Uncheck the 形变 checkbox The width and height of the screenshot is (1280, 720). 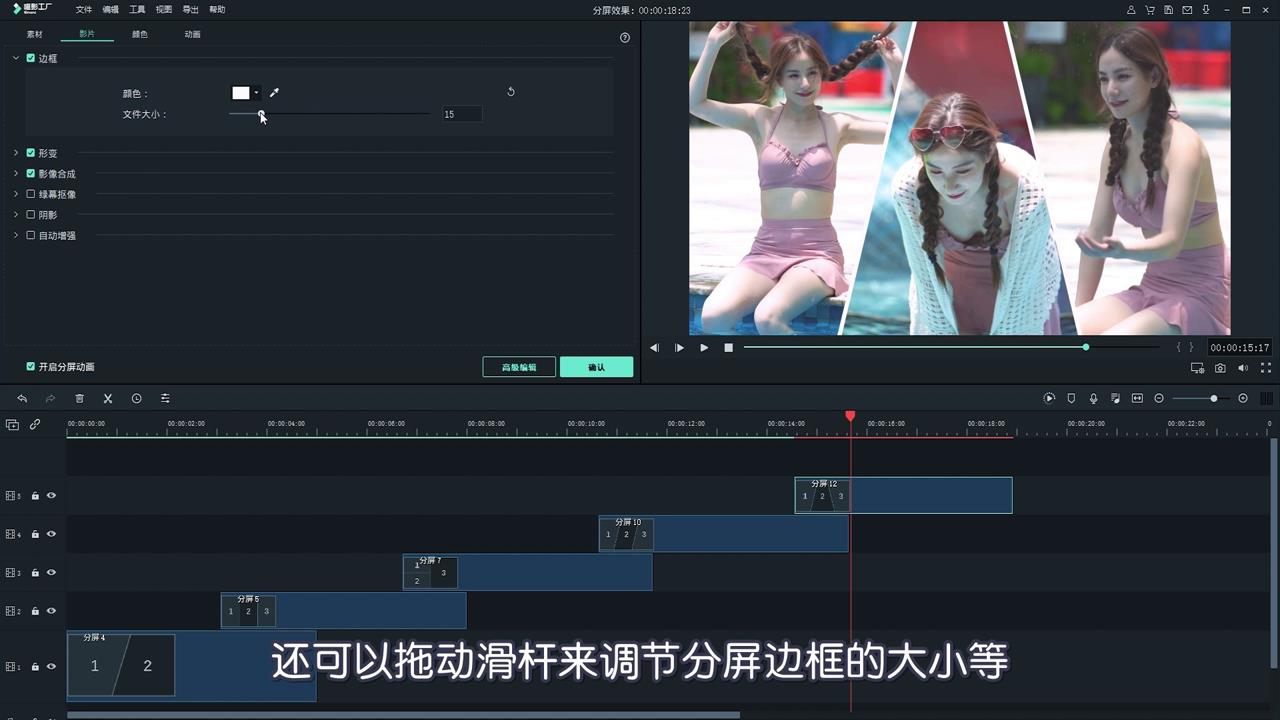point(30,153)
